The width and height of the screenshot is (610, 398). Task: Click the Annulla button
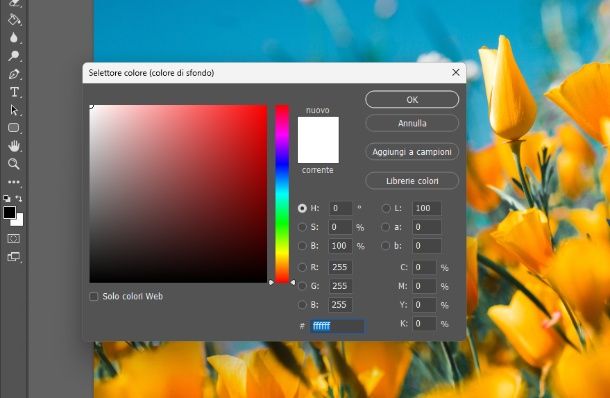point(412,123)
